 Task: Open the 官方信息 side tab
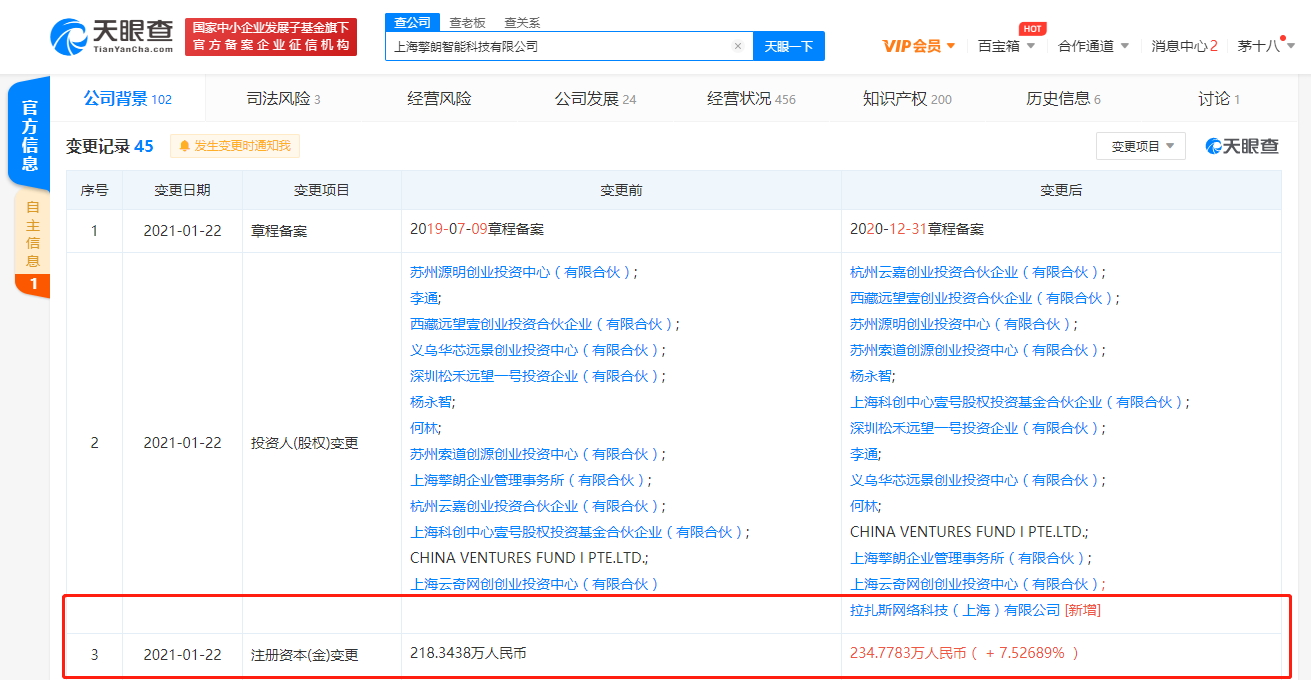31,135
